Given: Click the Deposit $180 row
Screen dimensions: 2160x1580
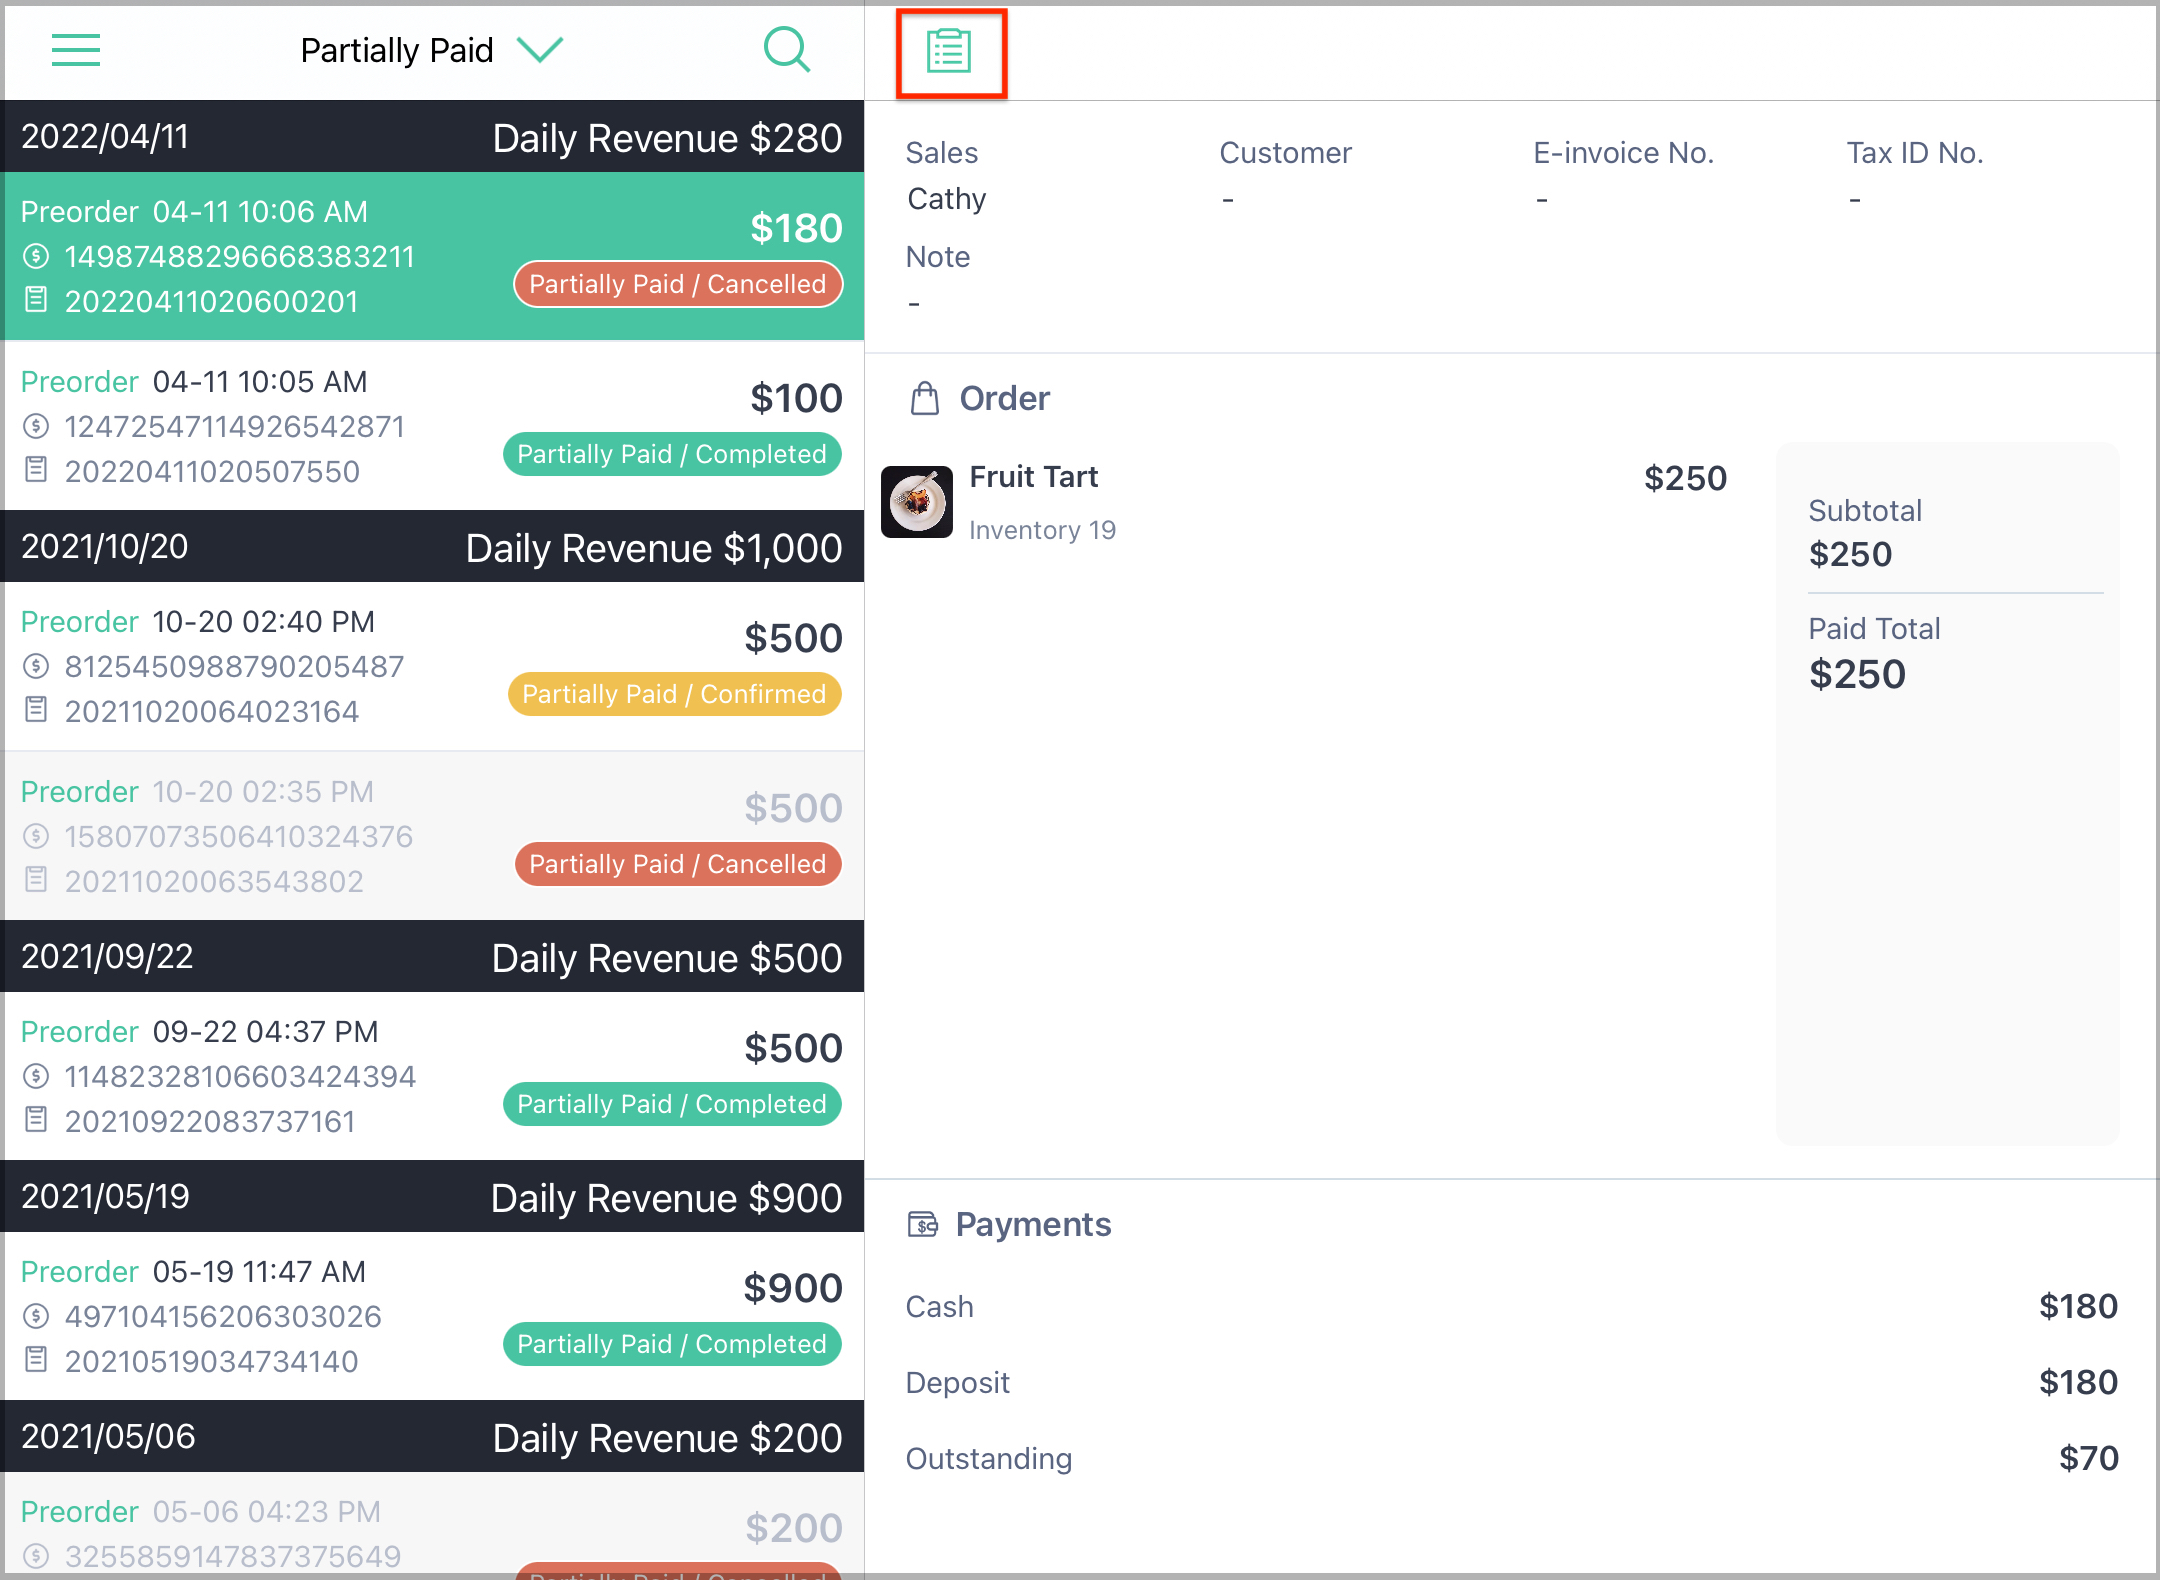Looking at the screenshot, I should click(x=1511, y=1382).
